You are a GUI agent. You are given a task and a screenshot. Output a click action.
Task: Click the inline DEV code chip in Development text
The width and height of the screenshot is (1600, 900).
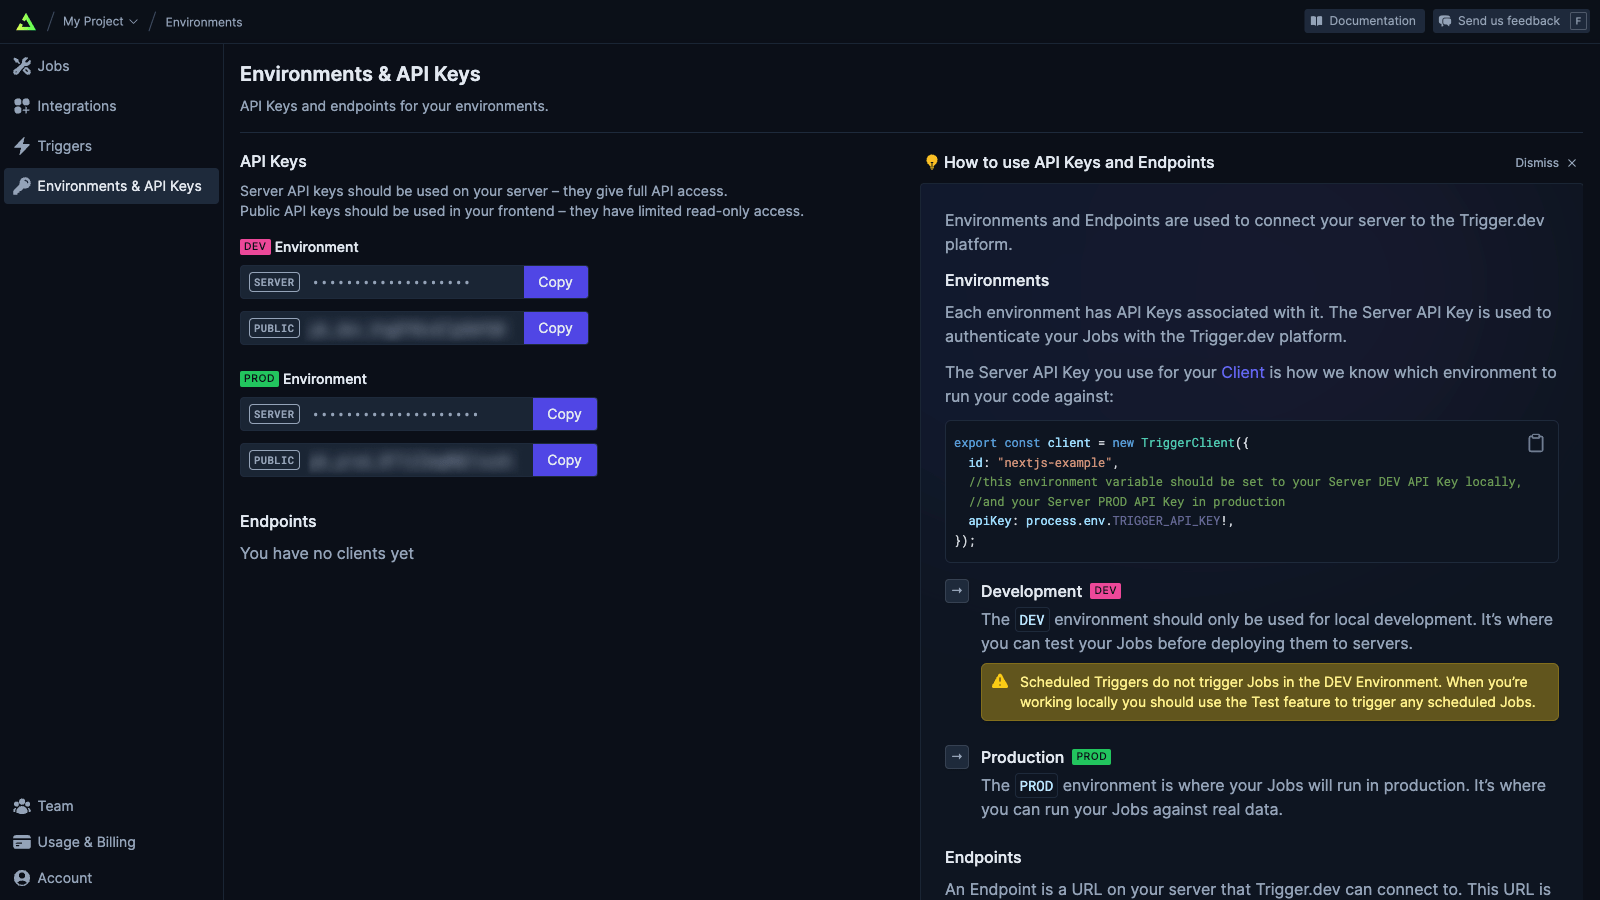[x=1032, y=620]
